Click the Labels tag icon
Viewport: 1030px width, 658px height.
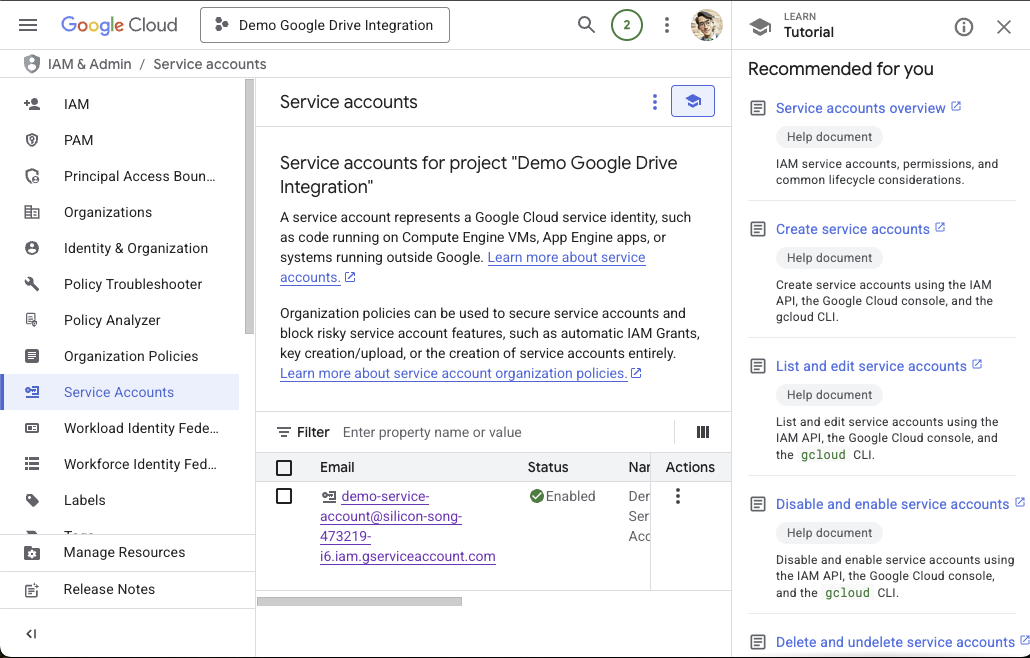(x=32, y=500)
